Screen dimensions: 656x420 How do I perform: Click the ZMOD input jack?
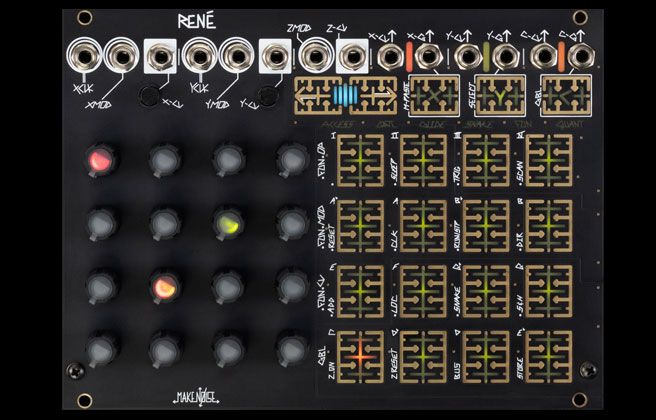pos(315,56)
